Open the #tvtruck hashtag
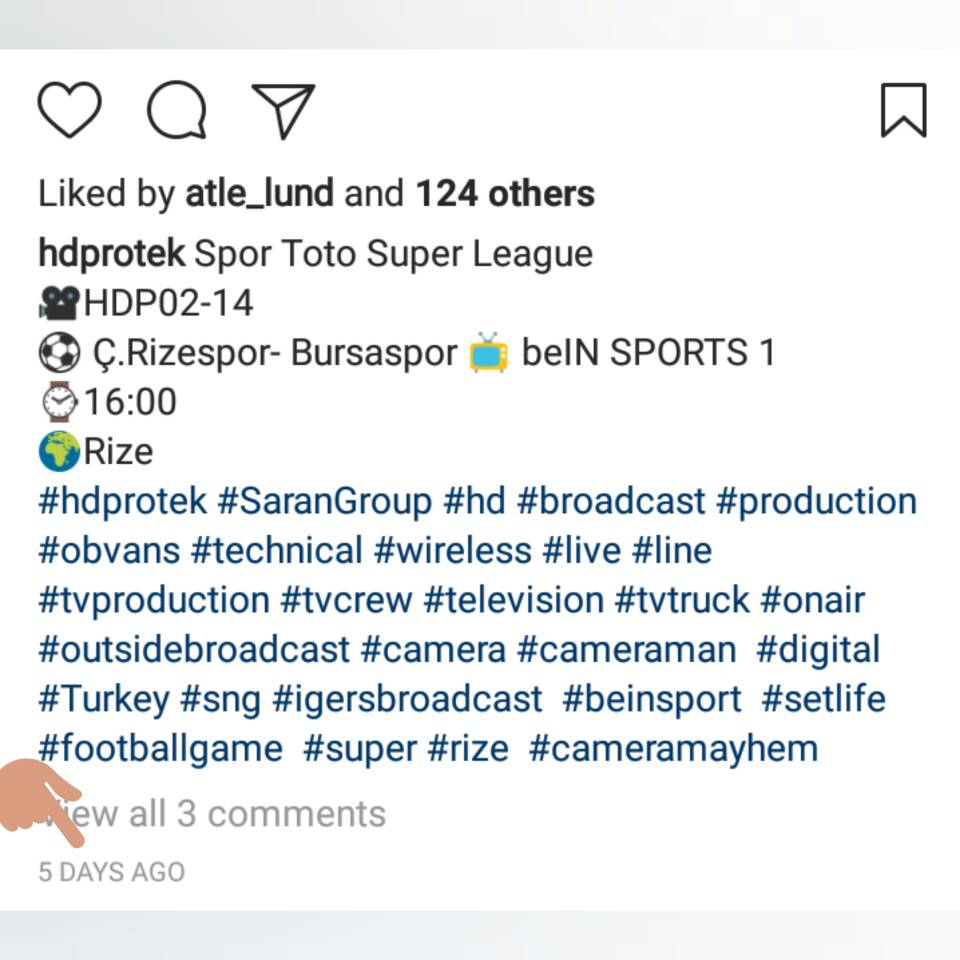The width and height of the screenshot is (960, 960). pyautogui.click(x=681, y=601)
